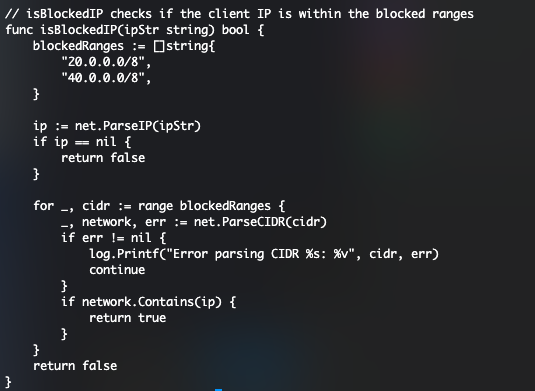This screenshot has width=535, height=391.
Task: Click the 'if ip == nil' condition
Action: tap(82, 142)
